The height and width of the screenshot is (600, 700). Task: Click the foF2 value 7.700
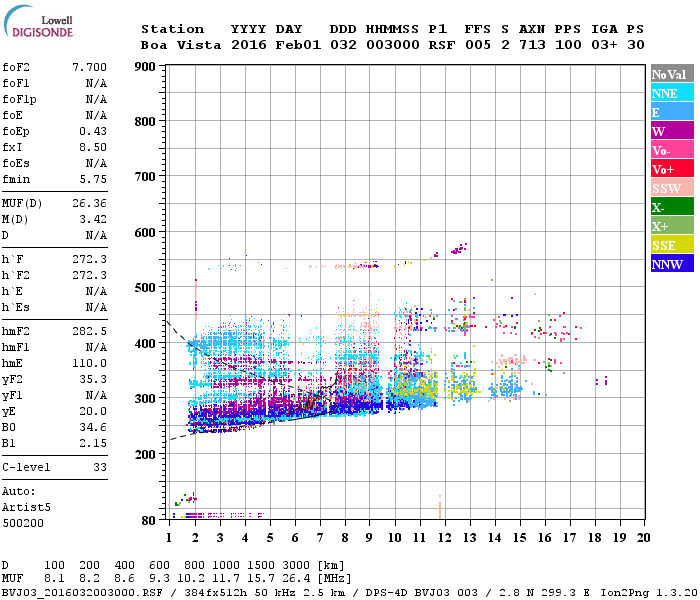(89, 67)
